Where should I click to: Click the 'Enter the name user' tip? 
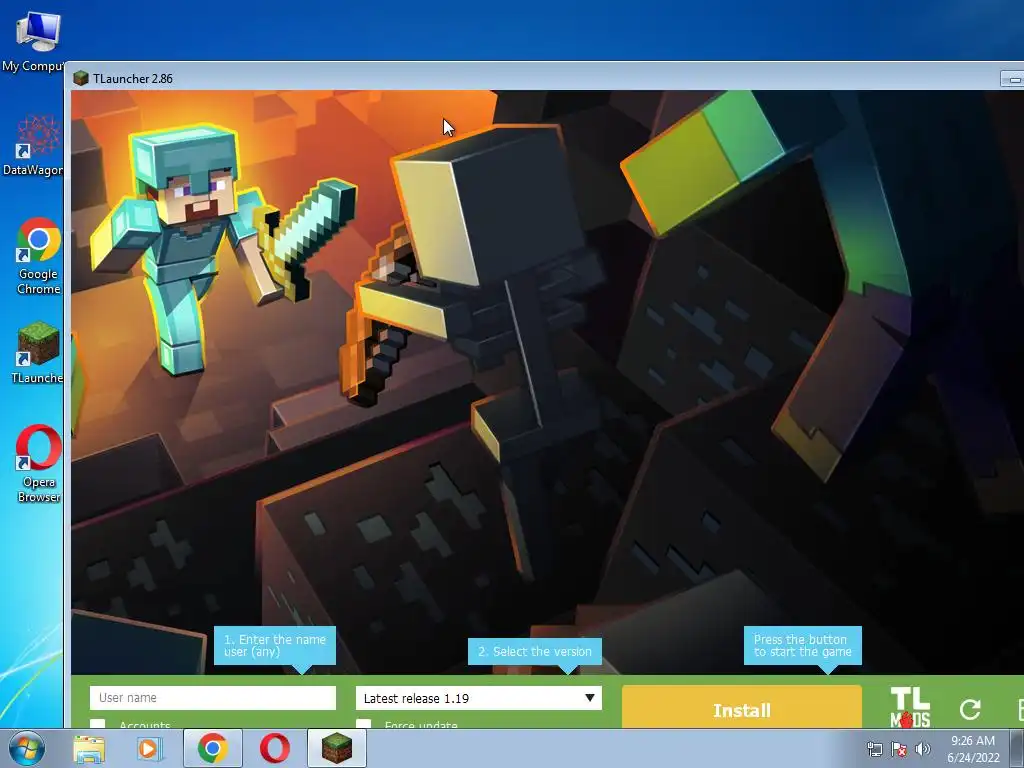click(275, 645)
